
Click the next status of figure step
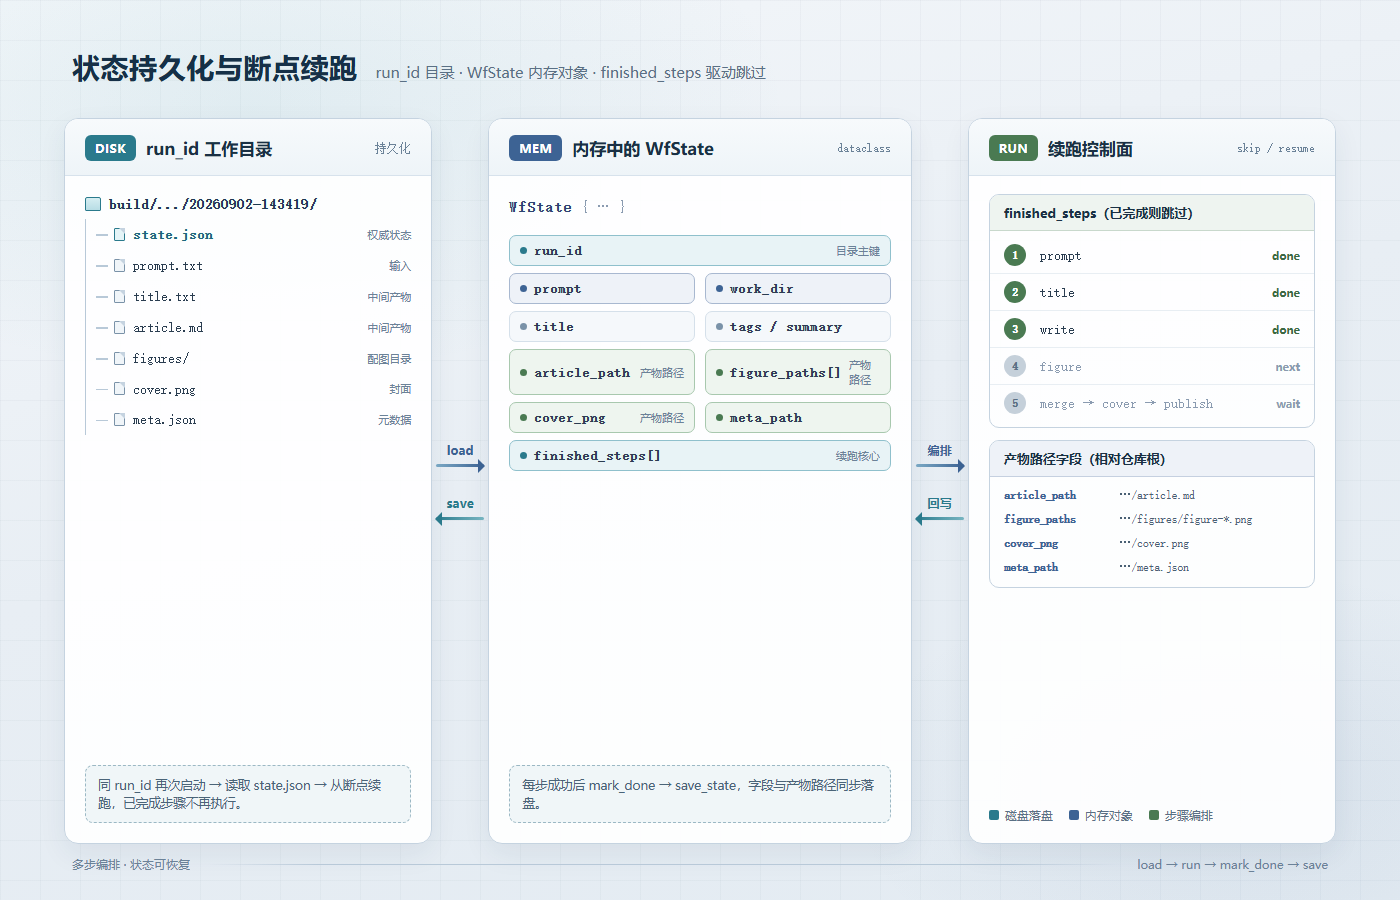coord(1288,367)
